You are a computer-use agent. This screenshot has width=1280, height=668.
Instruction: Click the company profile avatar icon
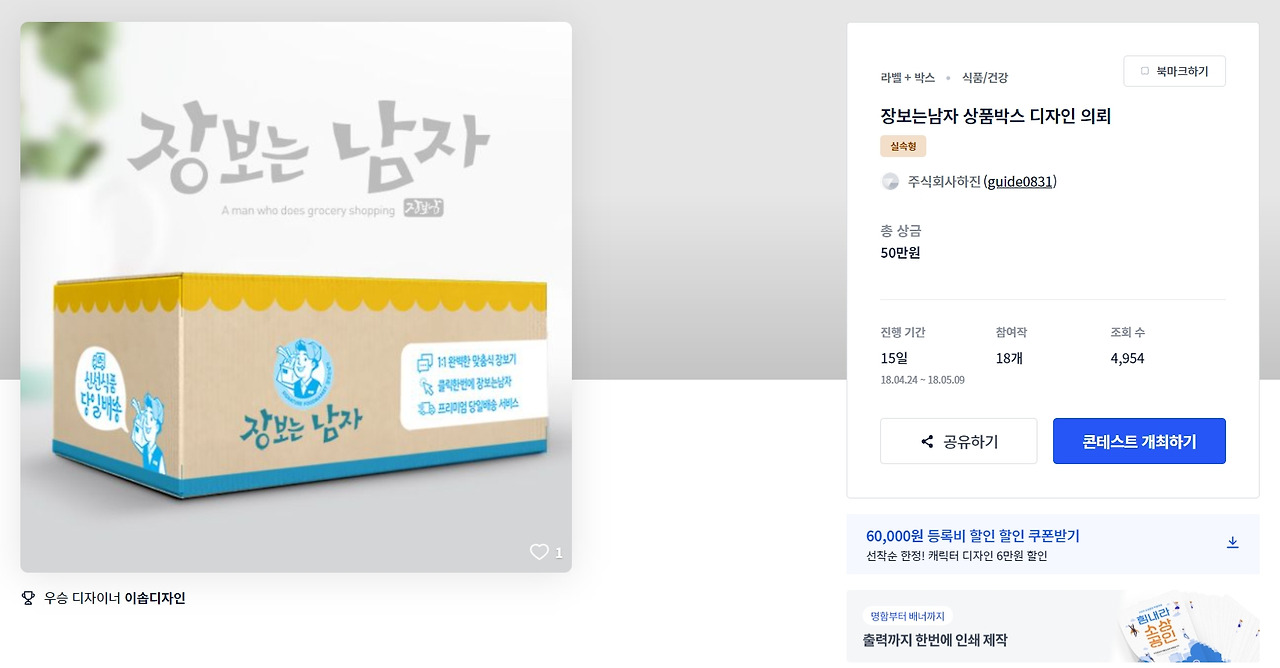[x=890, y=181]
